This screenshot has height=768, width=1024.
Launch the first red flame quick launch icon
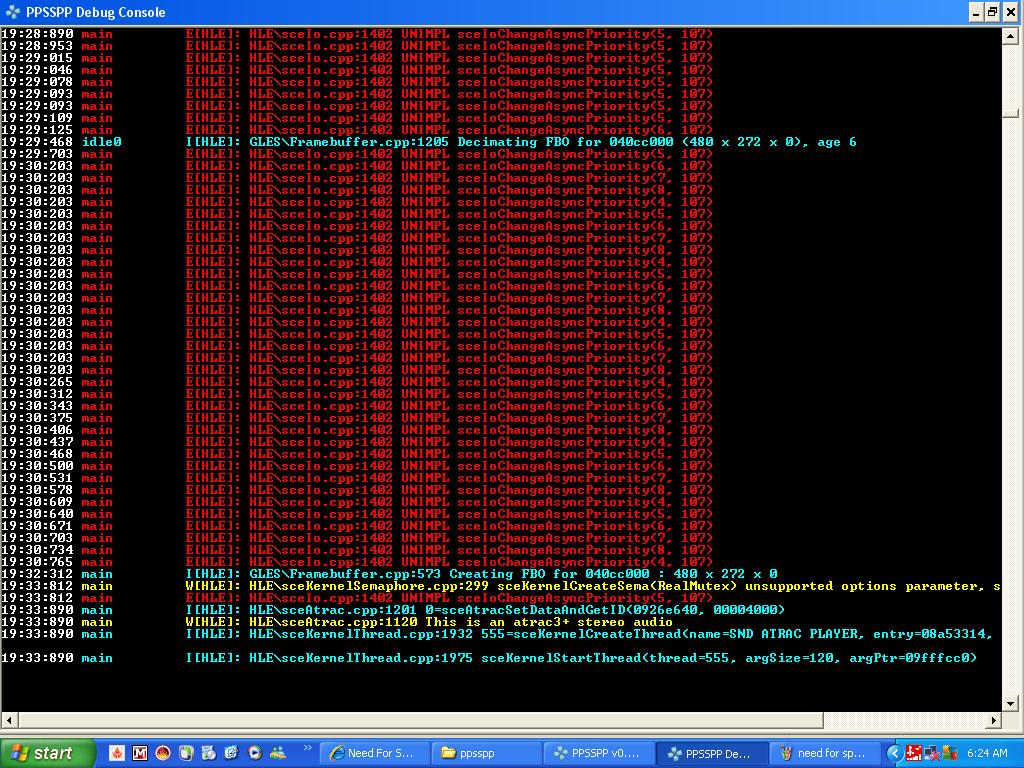coord(117,753)
